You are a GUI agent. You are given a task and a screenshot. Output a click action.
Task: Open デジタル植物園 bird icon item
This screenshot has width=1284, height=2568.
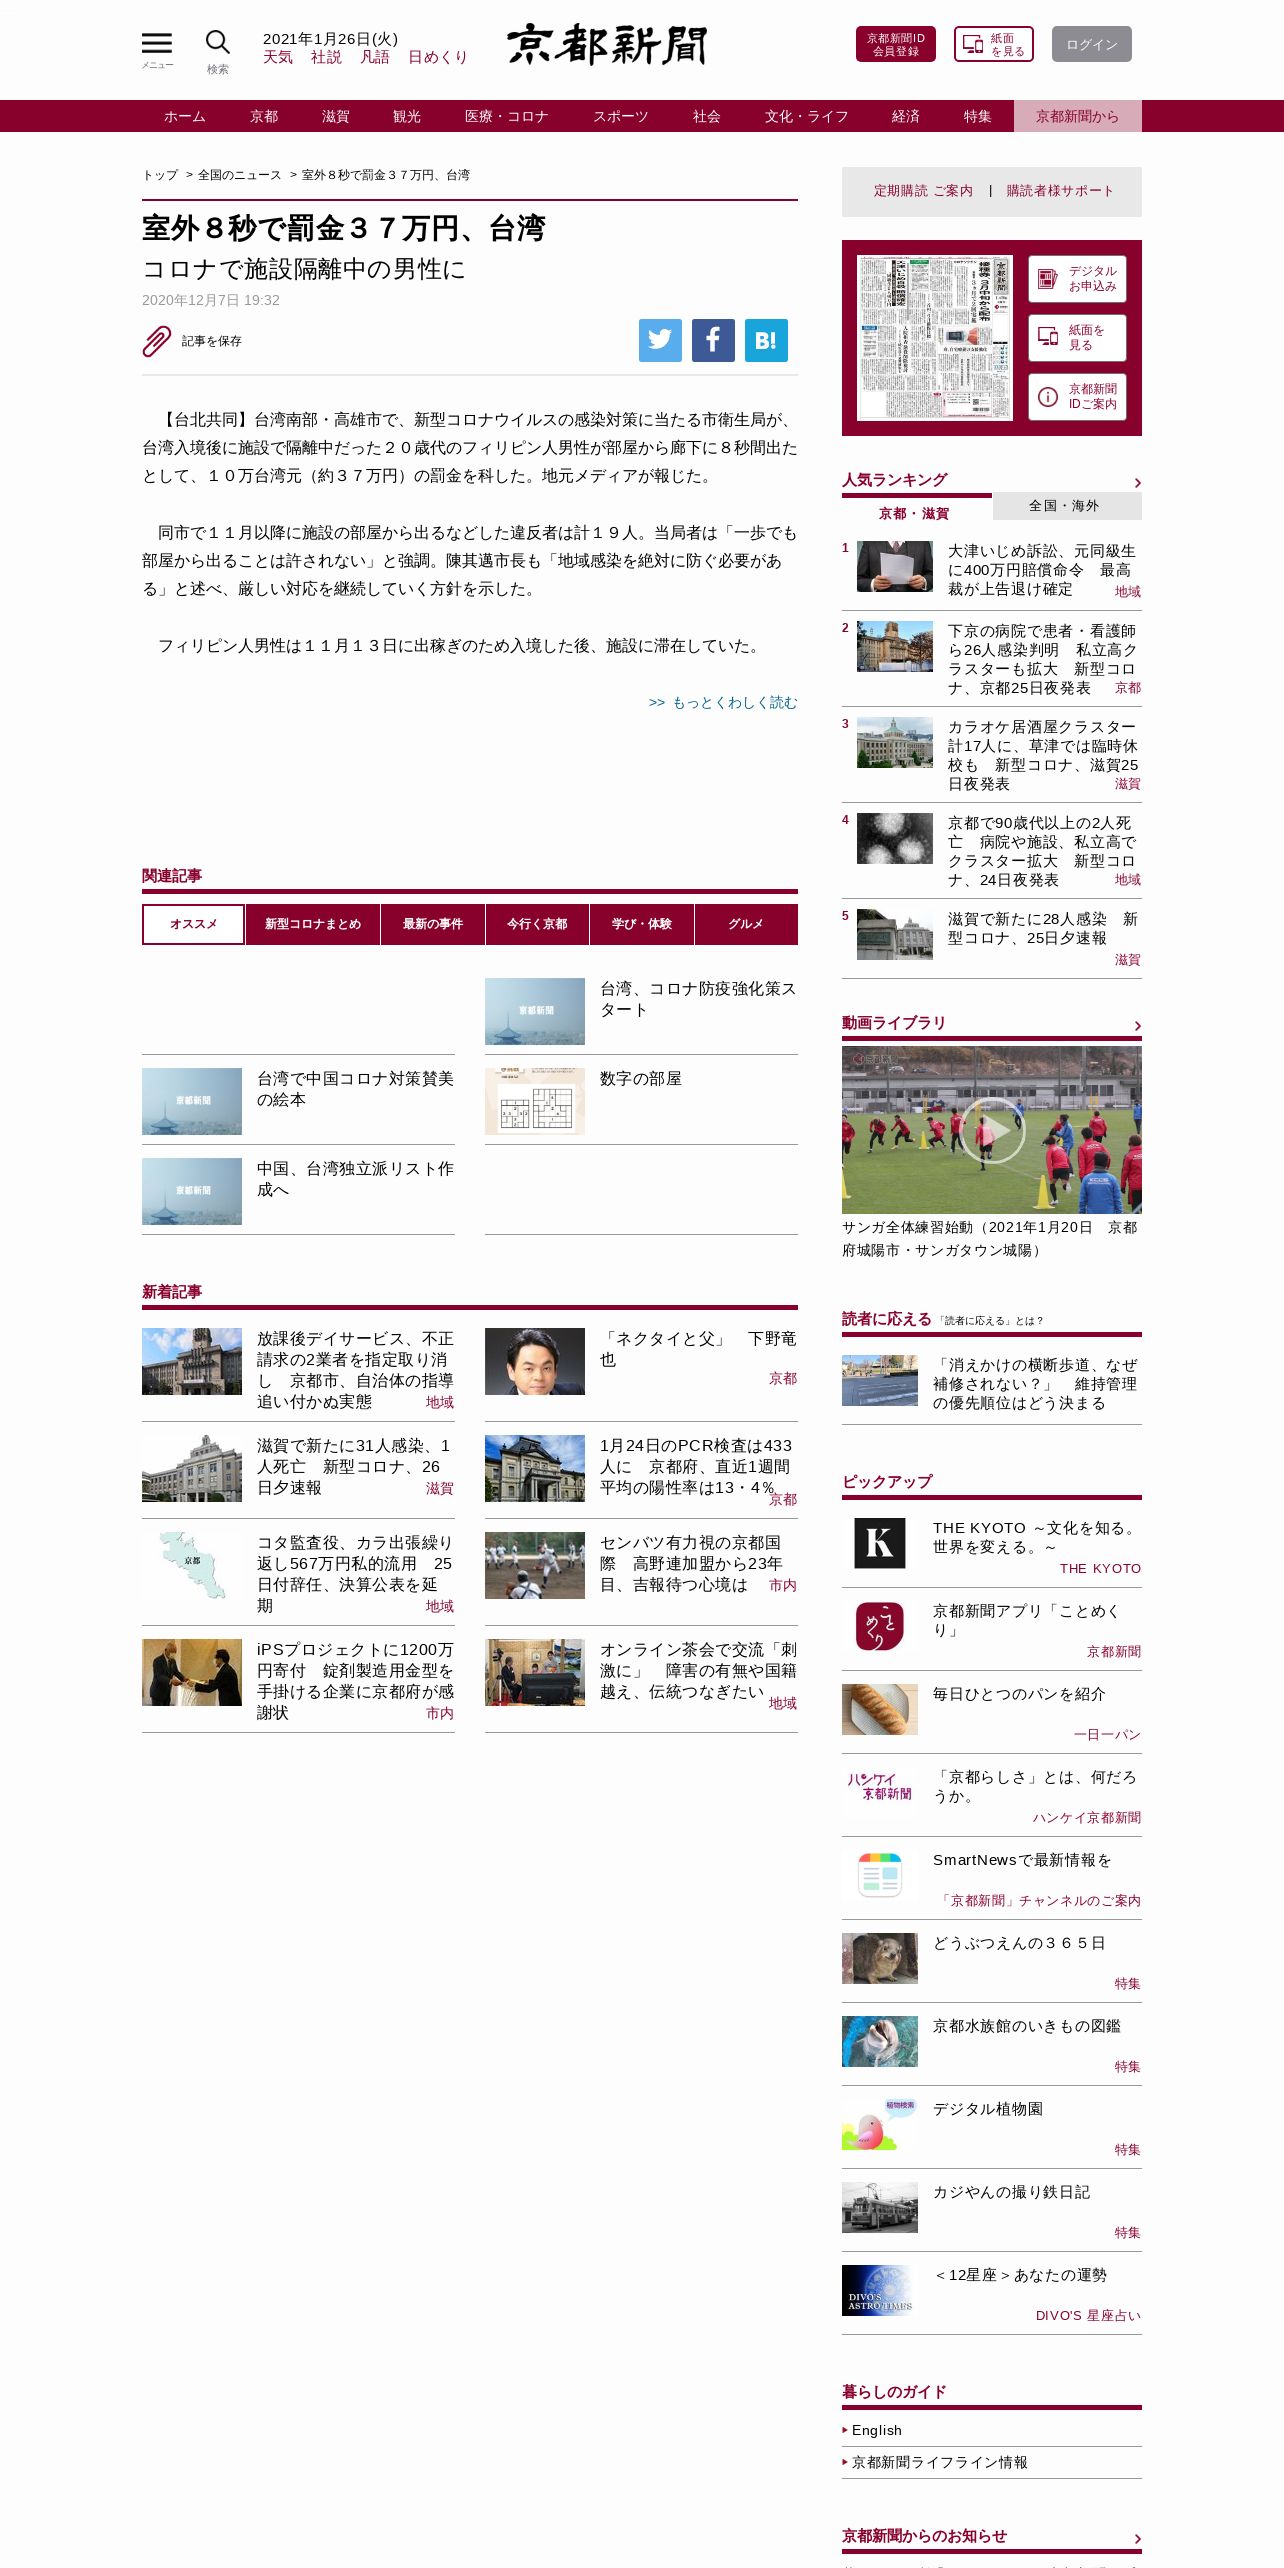pos(880,2124)
